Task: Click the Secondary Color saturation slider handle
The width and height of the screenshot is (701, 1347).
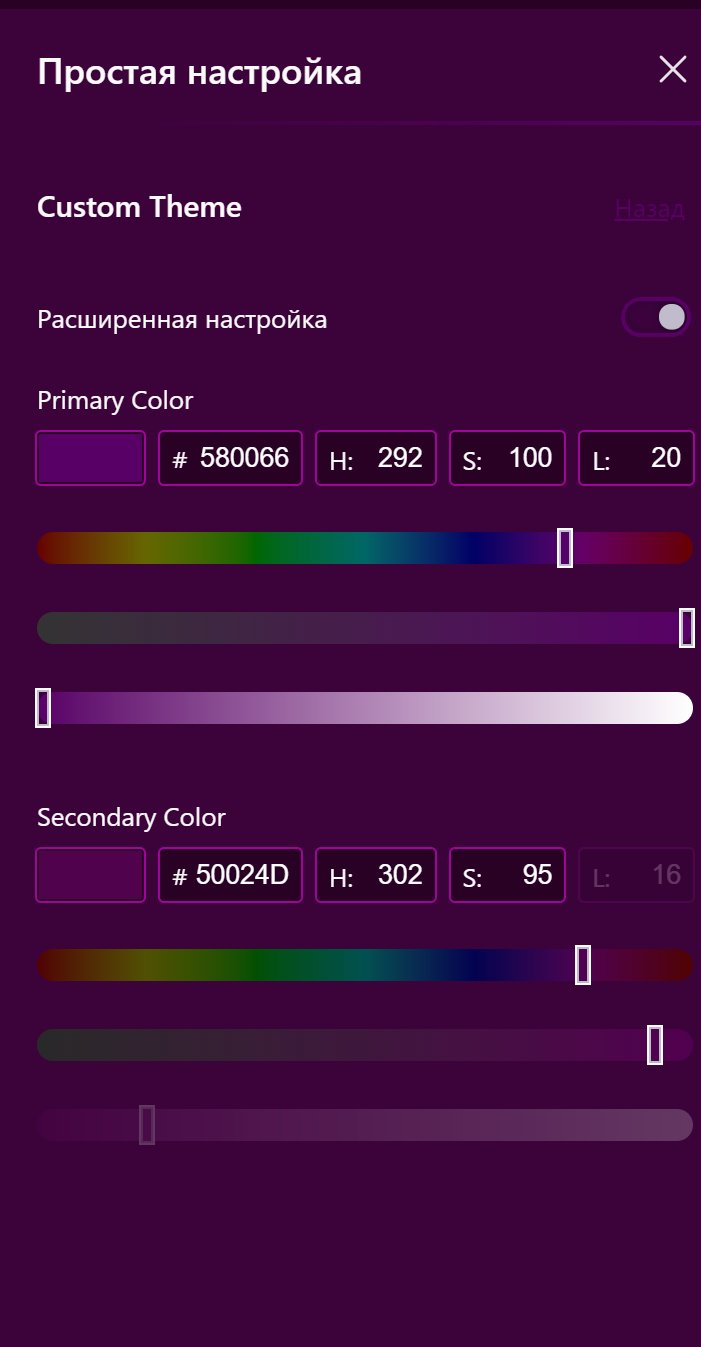Action: 655,1045
